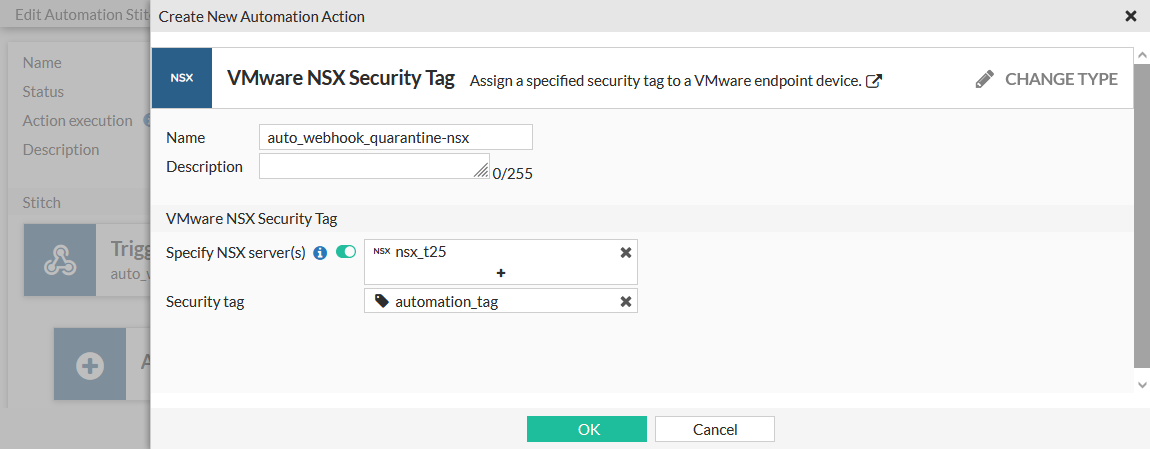Click the info icon next to Specify NSX server(s)
The height and width of the screenshot is (449, 1150).
tap(320, 253)
